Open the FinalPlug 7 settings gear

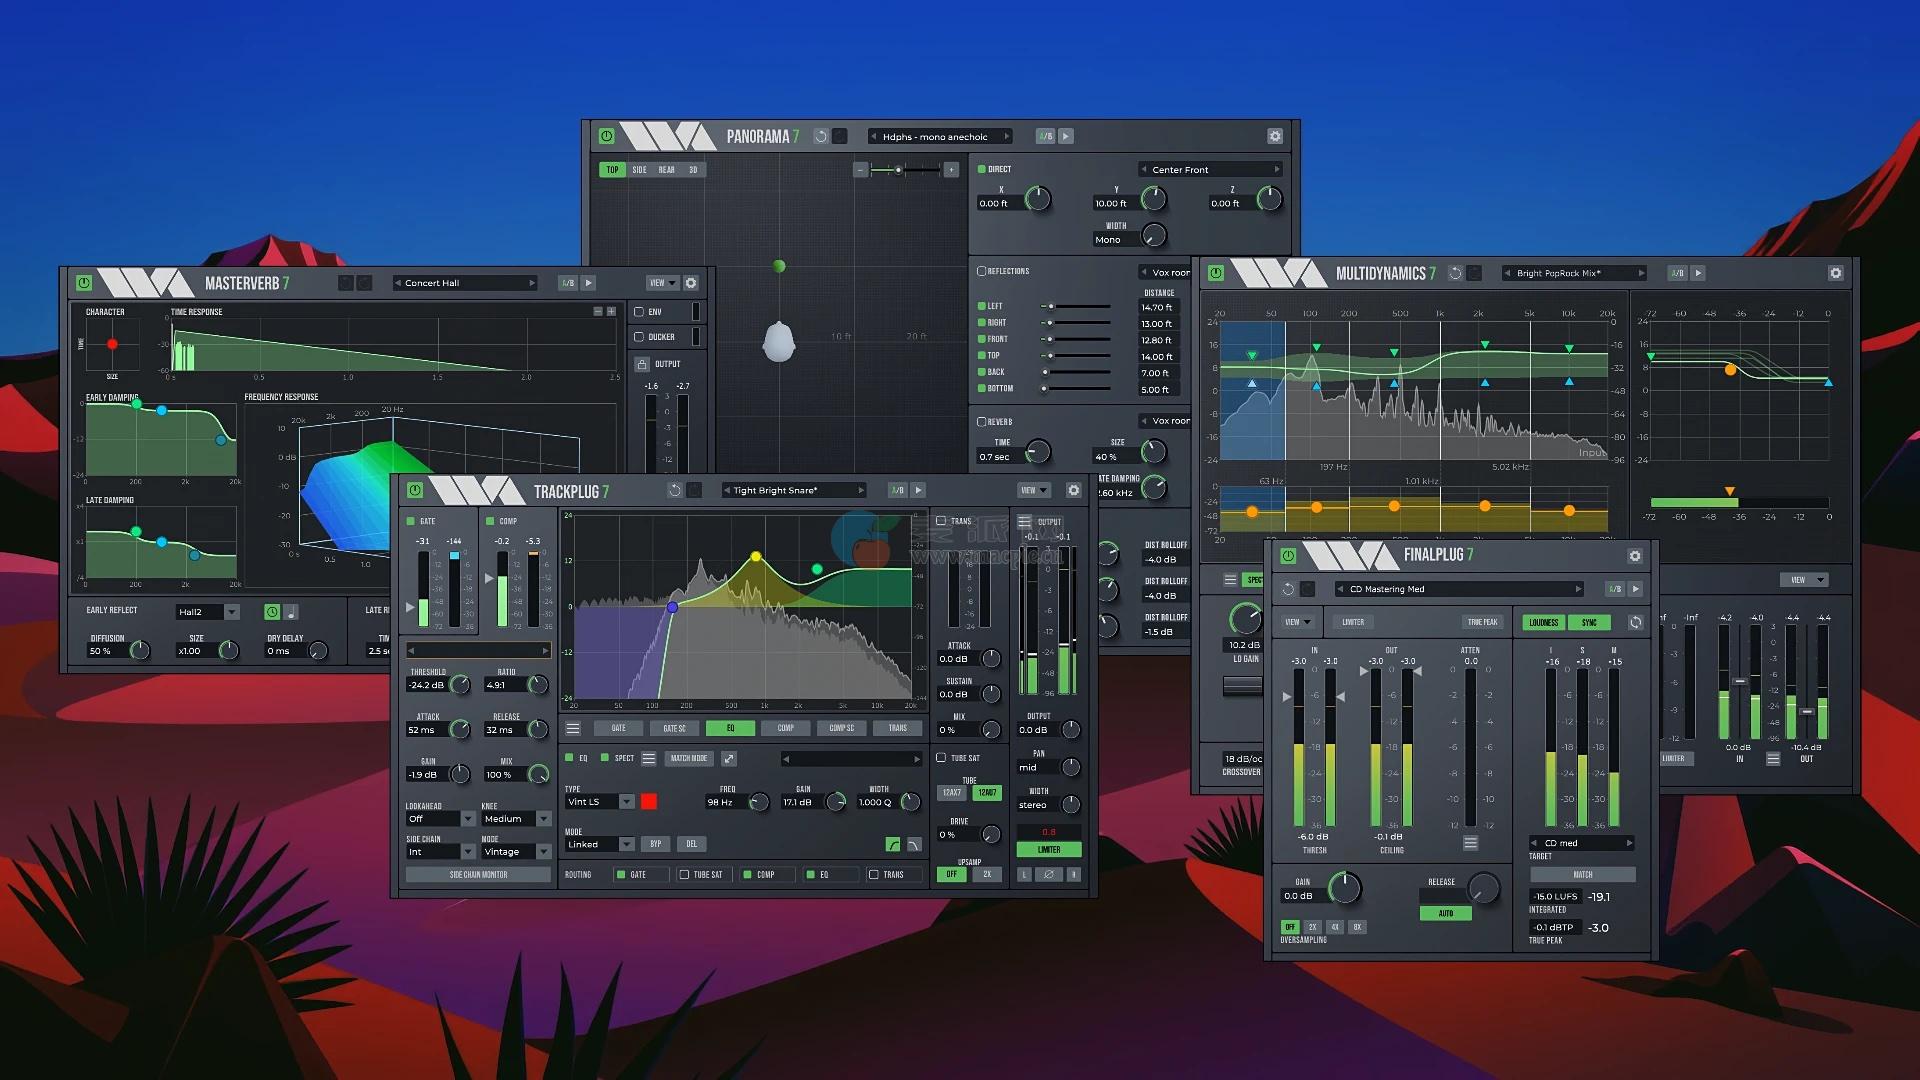coord(1635,556)
